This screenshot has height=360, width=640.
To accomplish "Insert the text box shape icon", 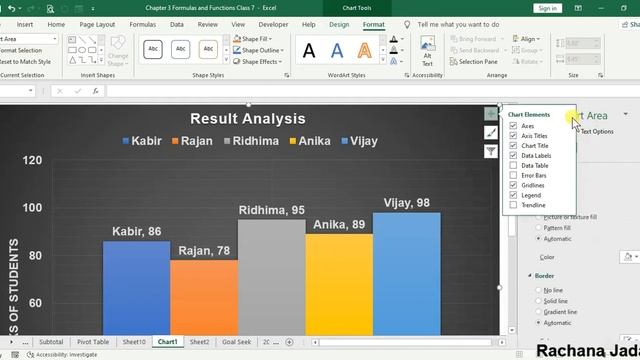I will click(72, 40).
